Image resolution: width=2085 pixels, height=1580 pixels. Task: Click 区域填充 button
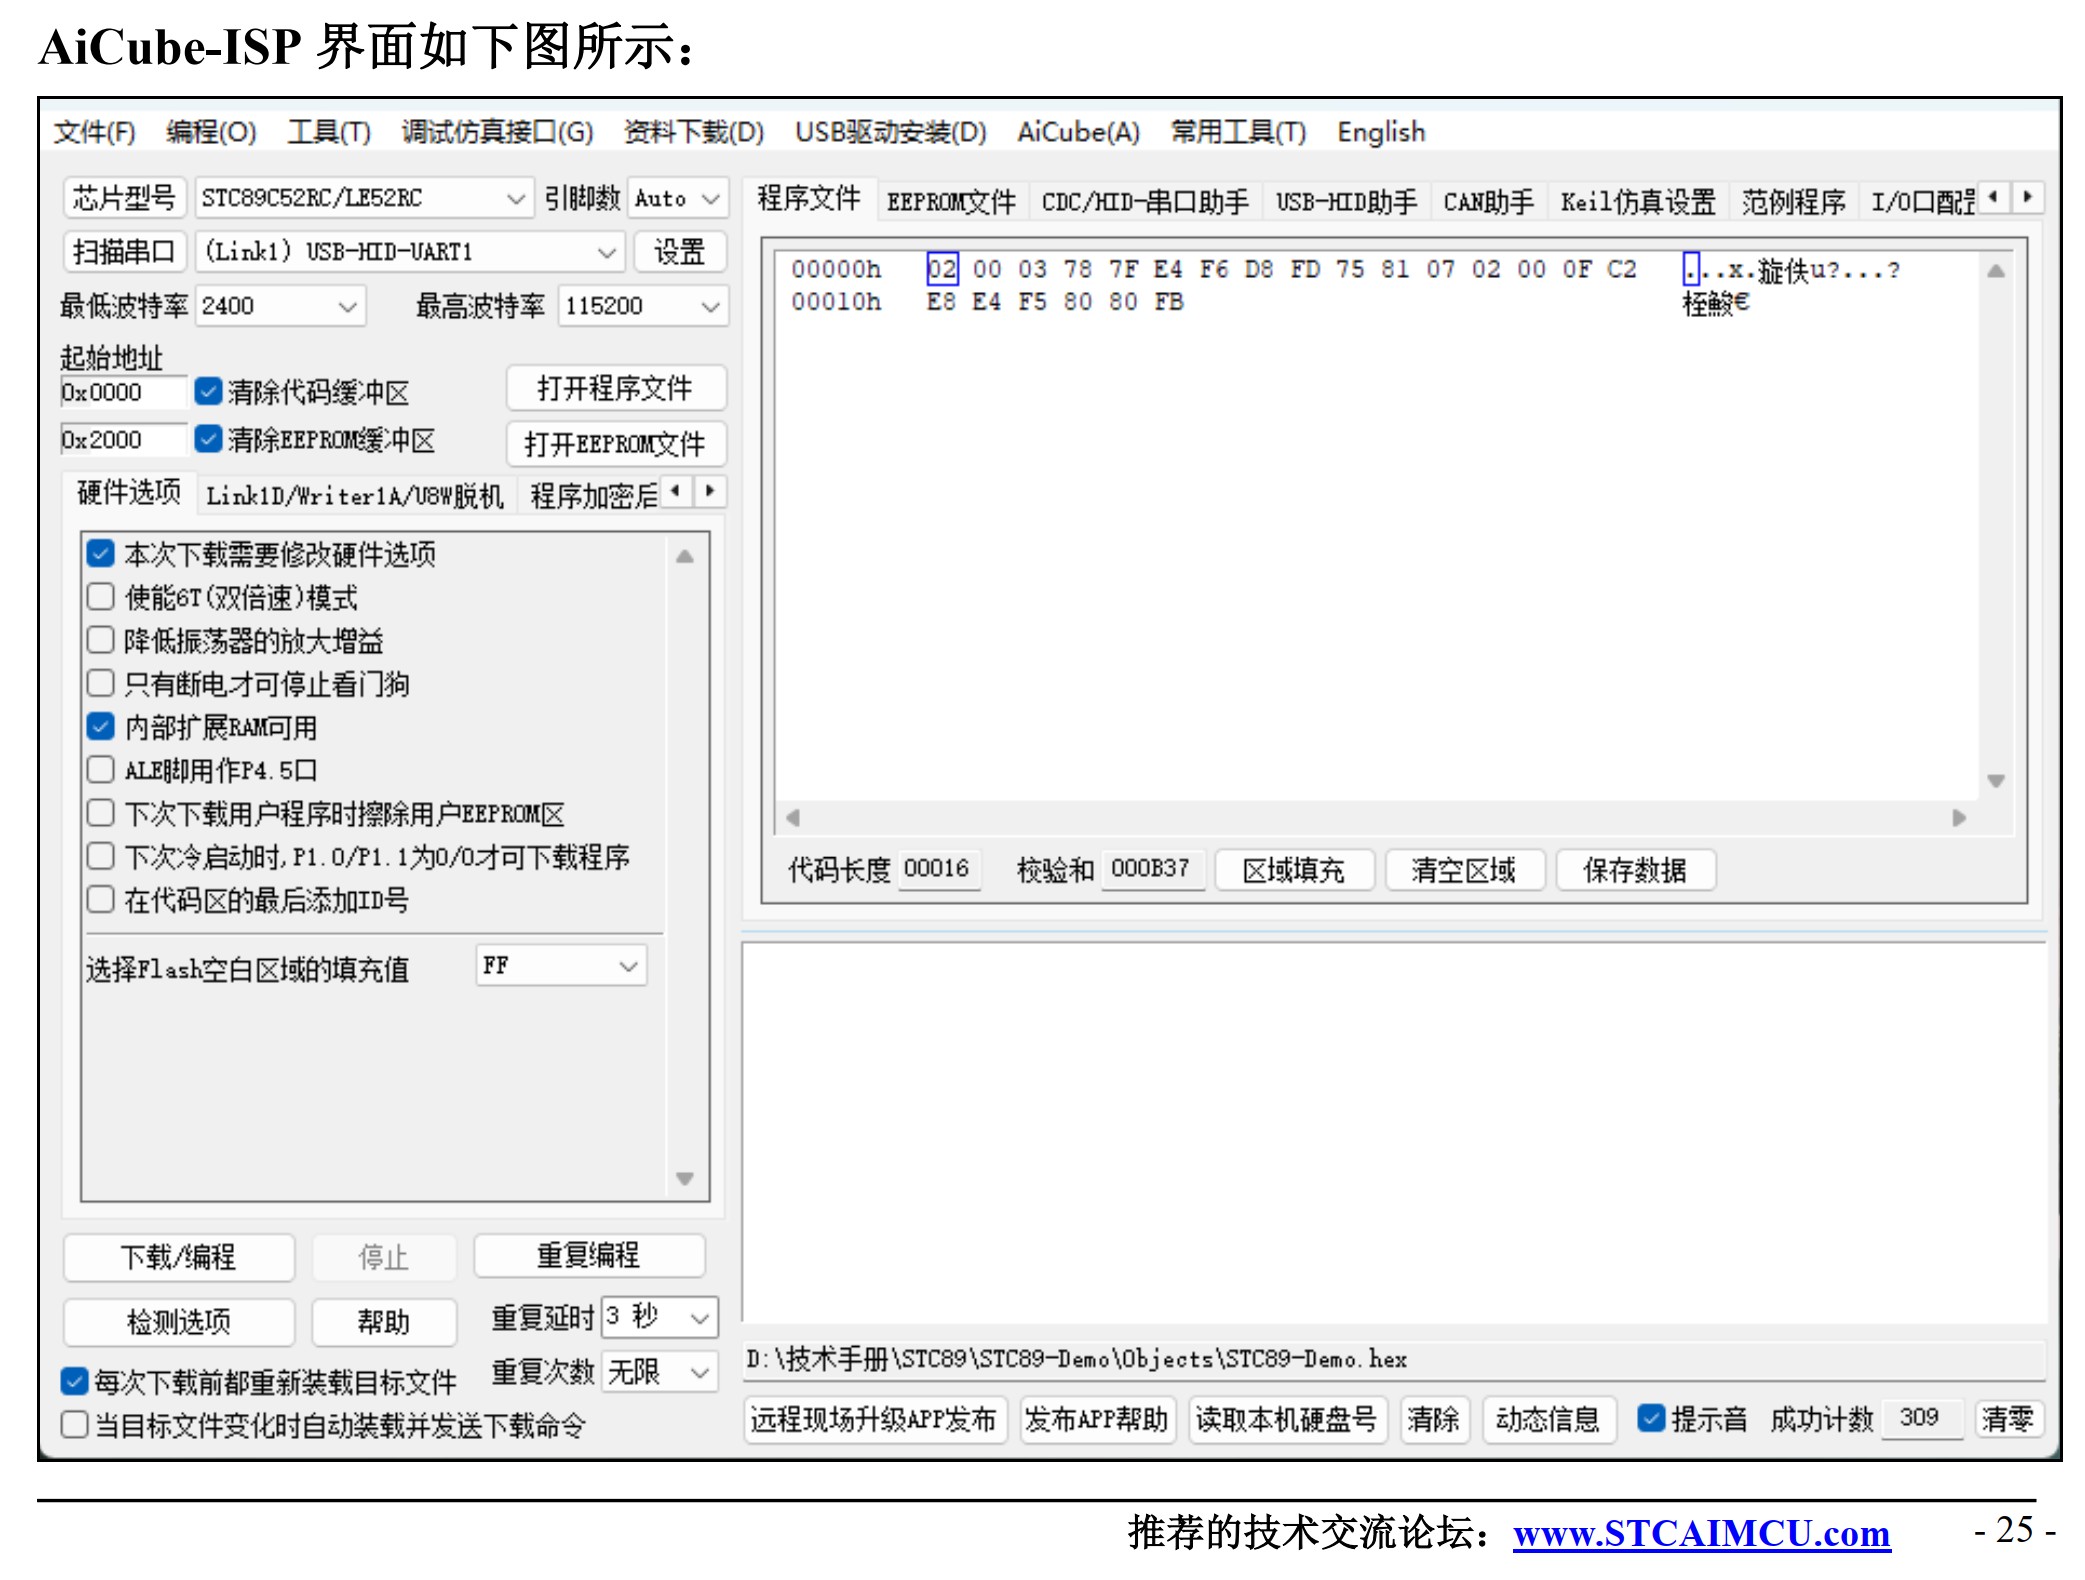tap(1294, 870)
